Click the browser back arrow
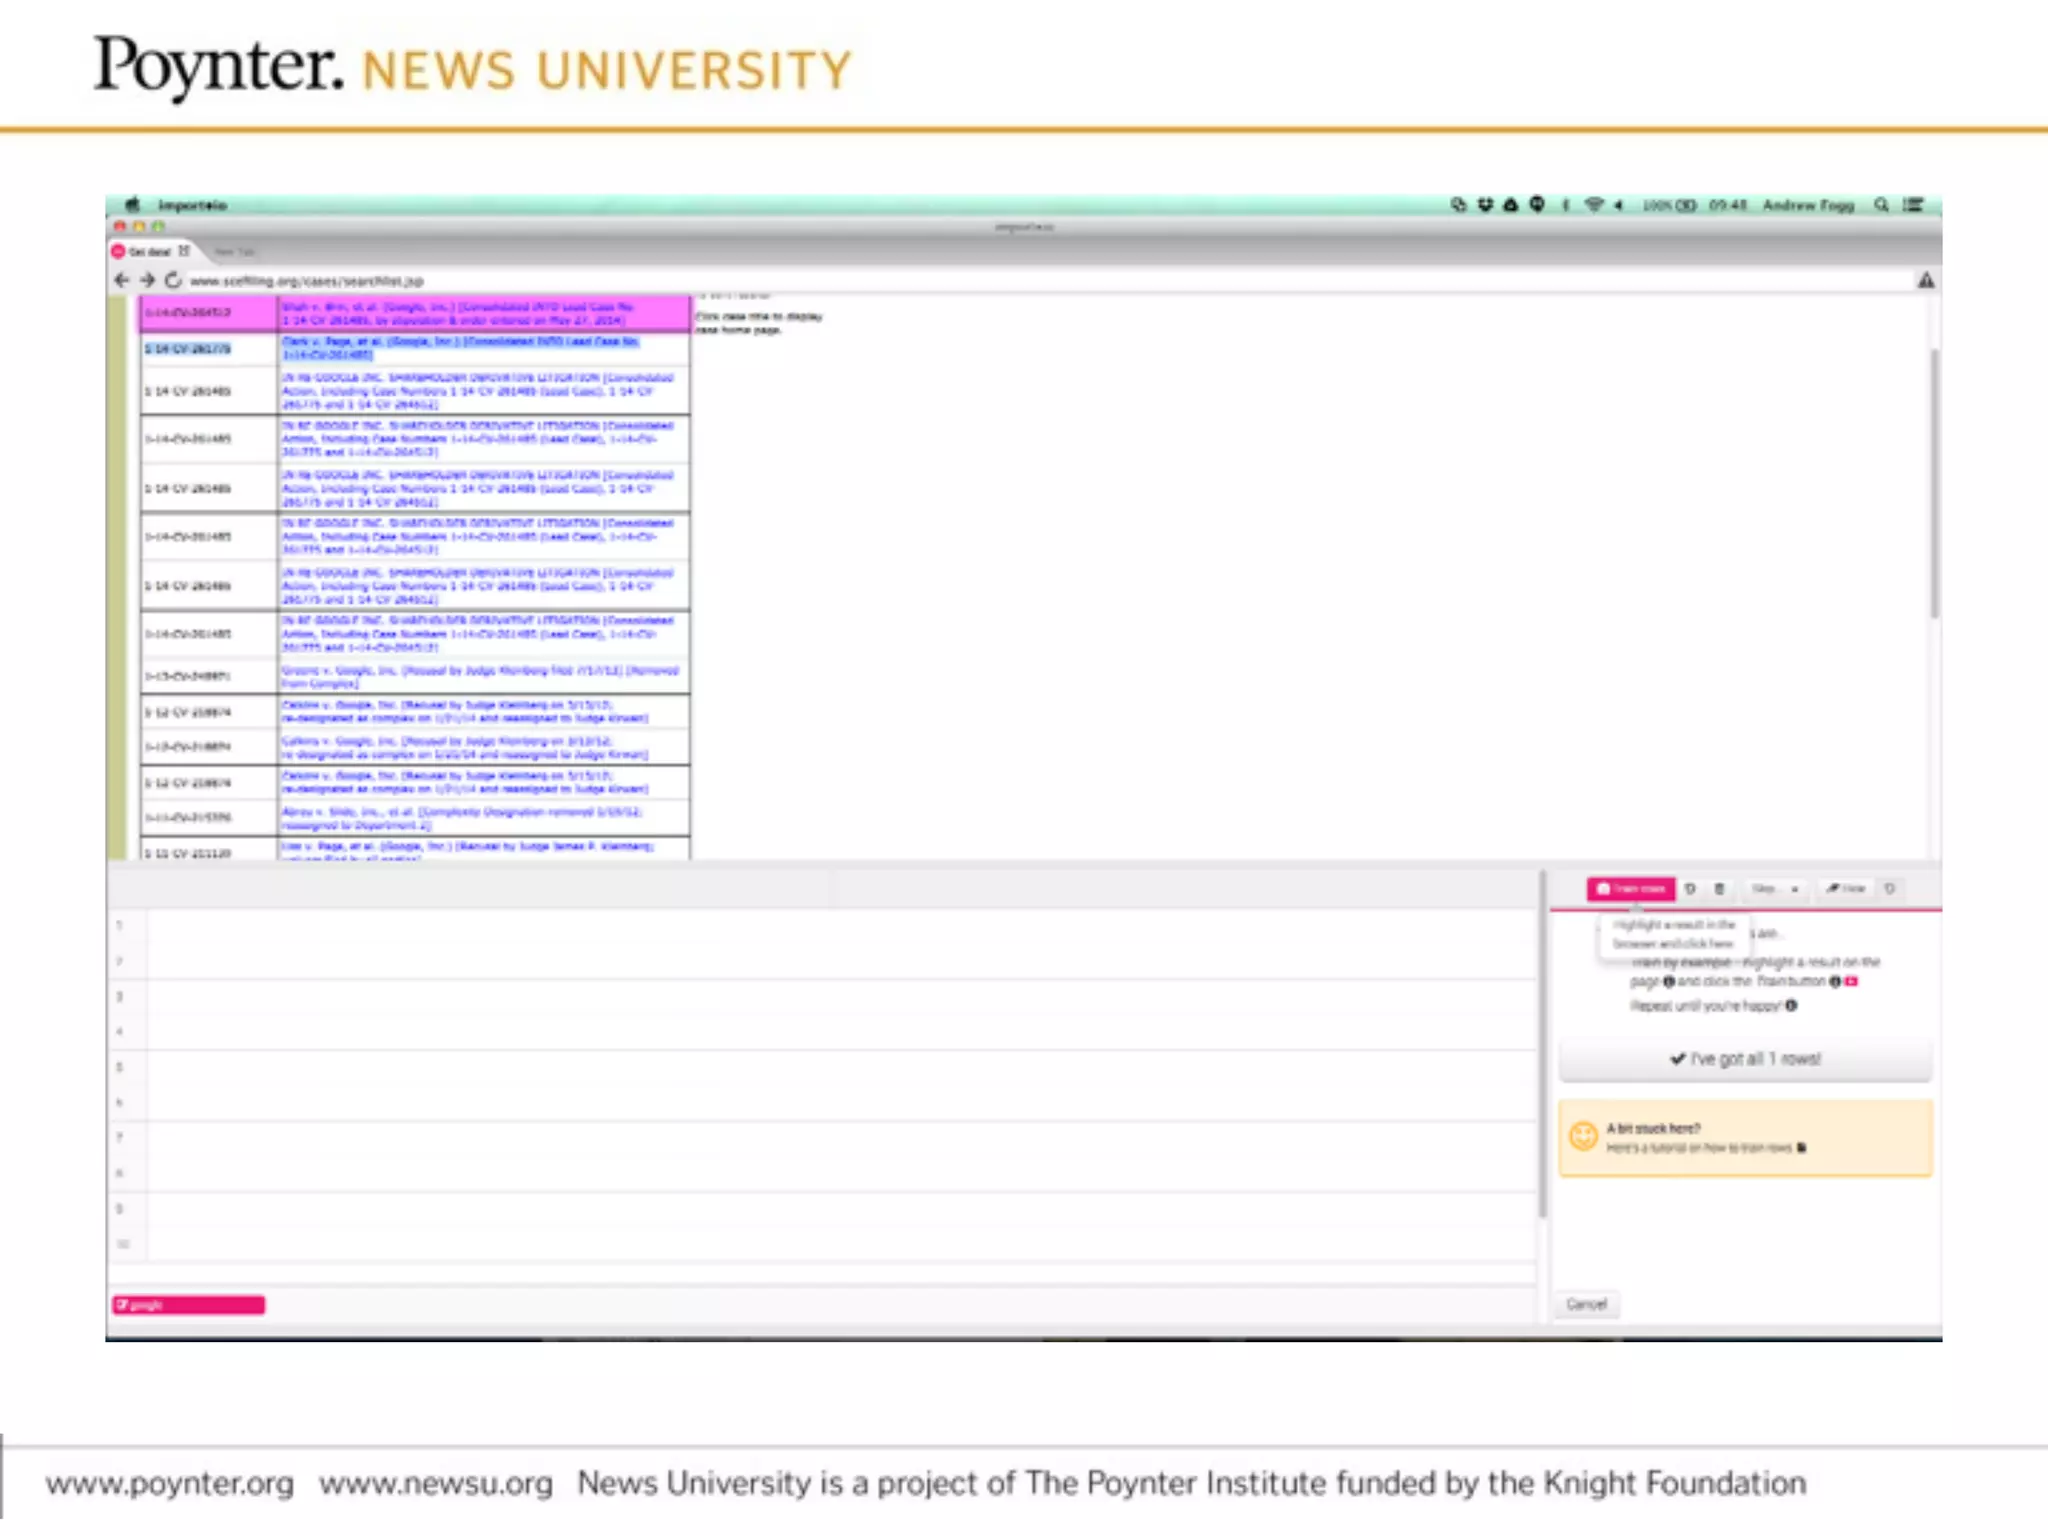2048x1536 pixels. tap(122, 280)
